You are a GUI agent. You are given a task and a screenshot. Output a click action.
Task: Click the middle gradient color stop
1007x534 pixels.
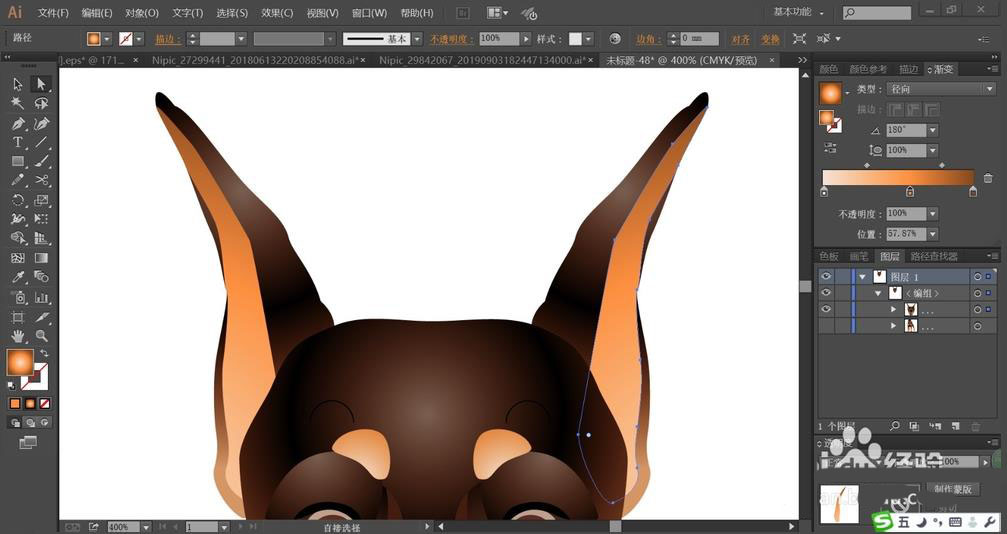point(909,191)
